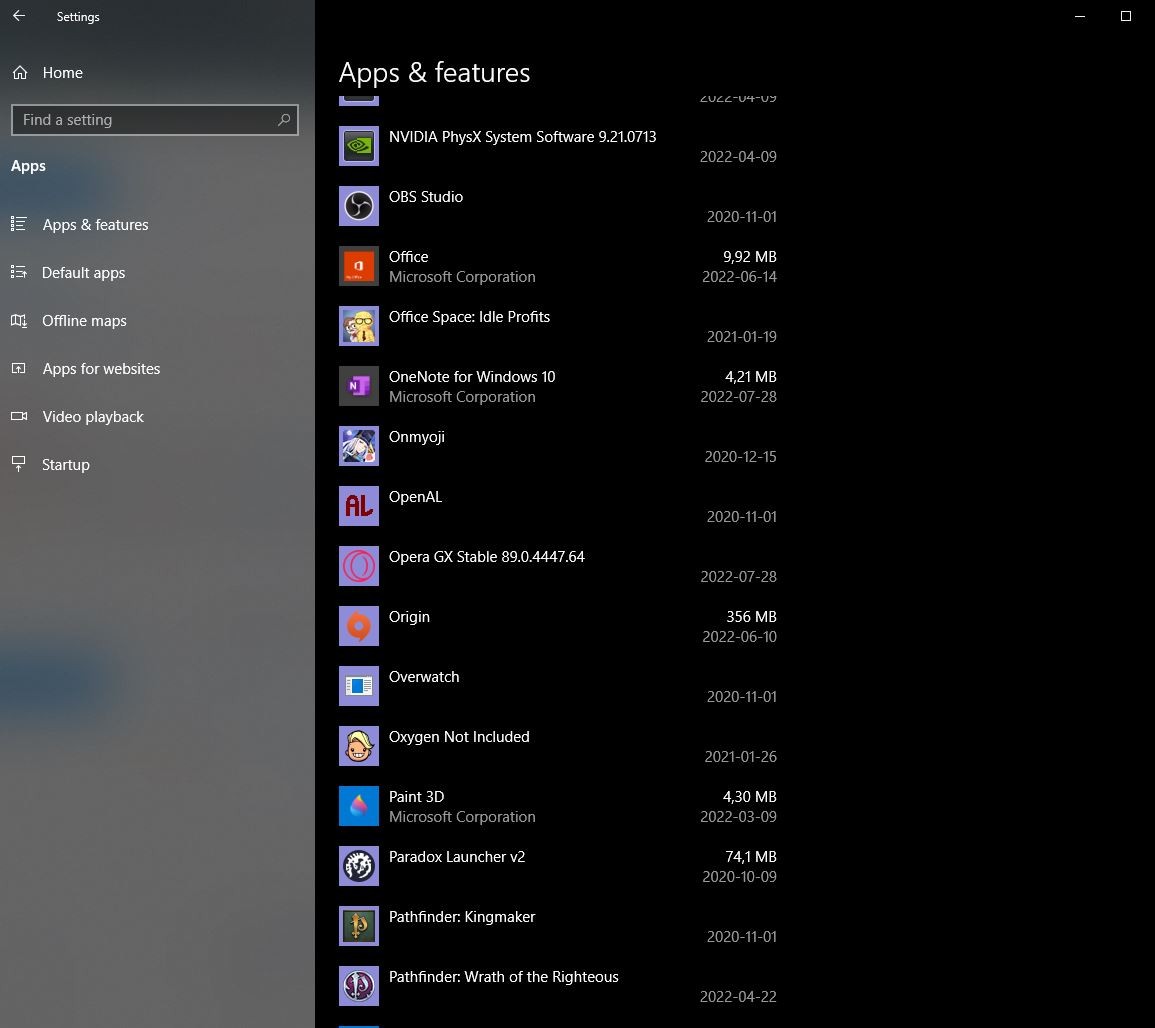Select Office Space: Idle Profits entry

469,317
